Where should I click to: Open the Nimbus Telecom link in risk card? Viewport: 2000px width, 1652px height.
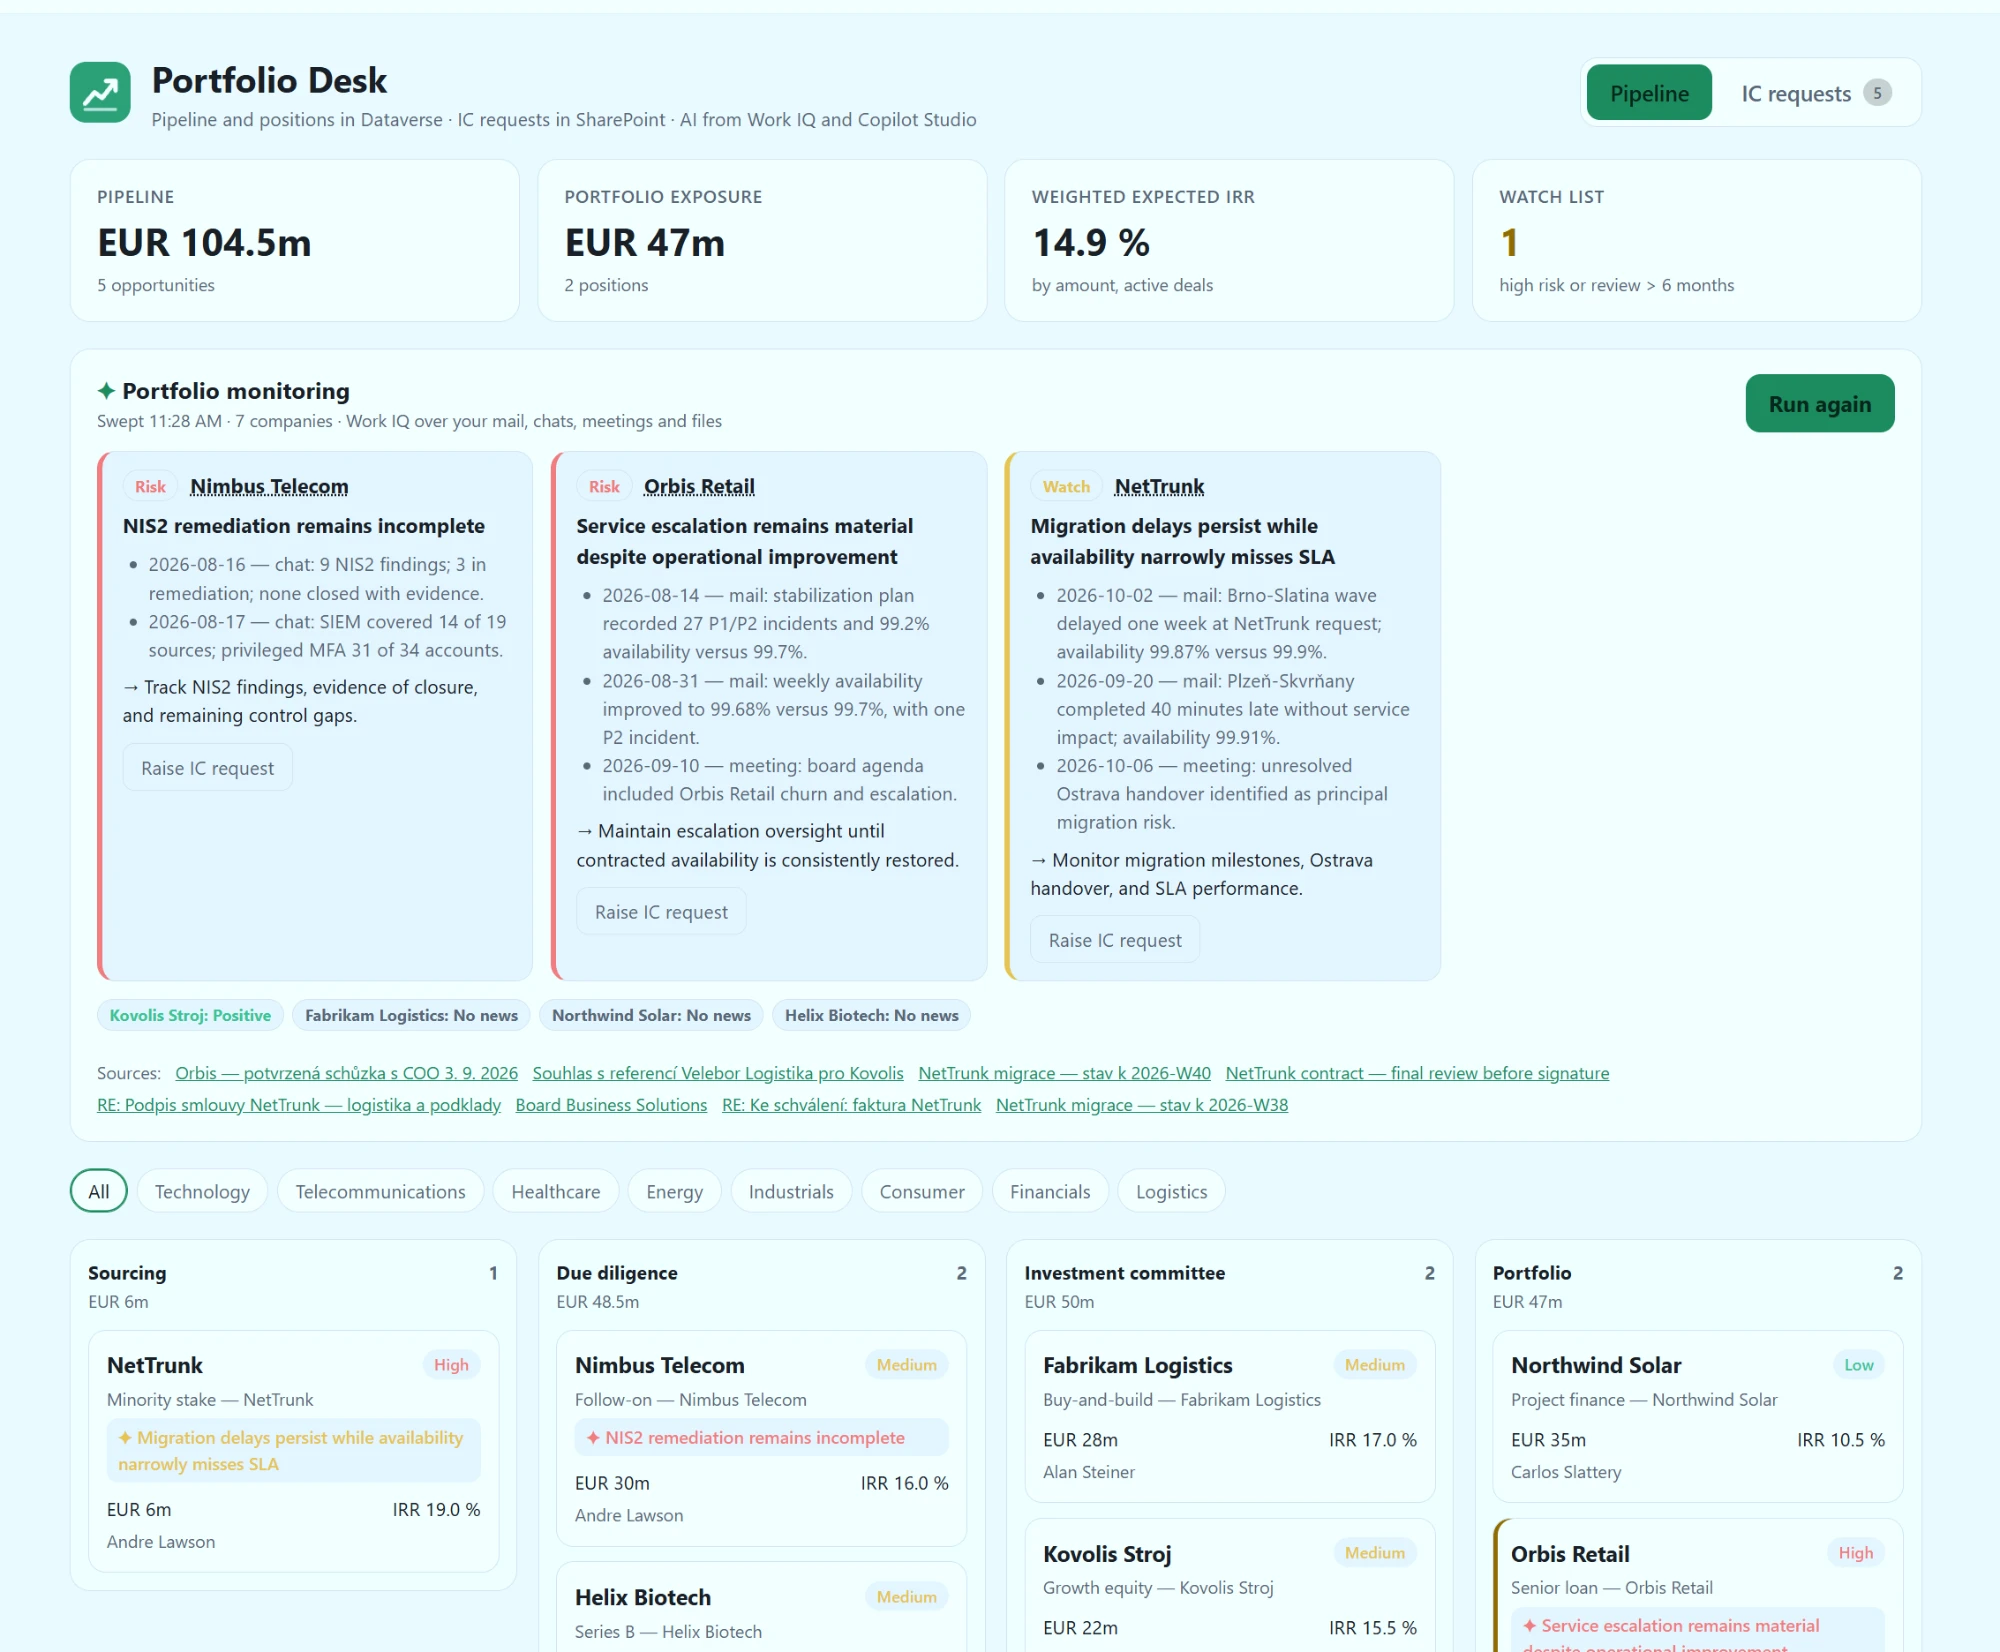[x=269, y=487]
